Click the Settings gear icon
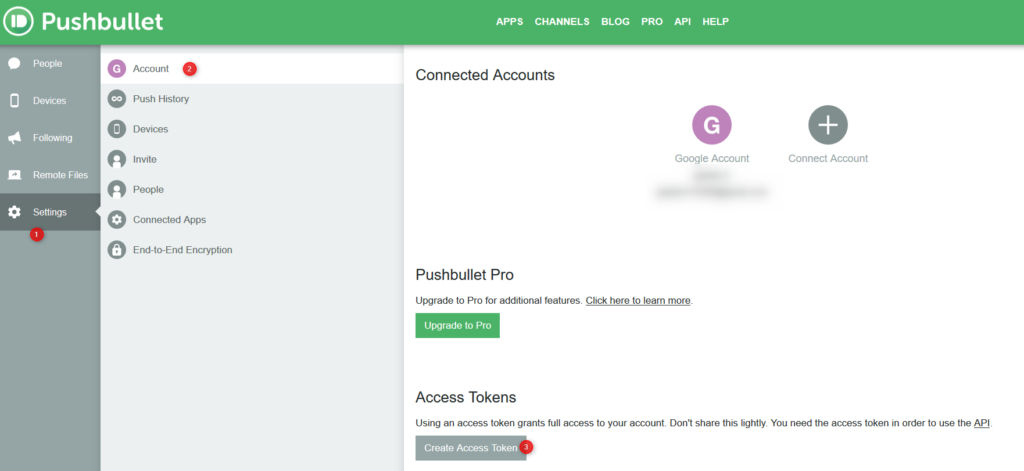Viewport: 1024px width, 471px height. (14, 212)
